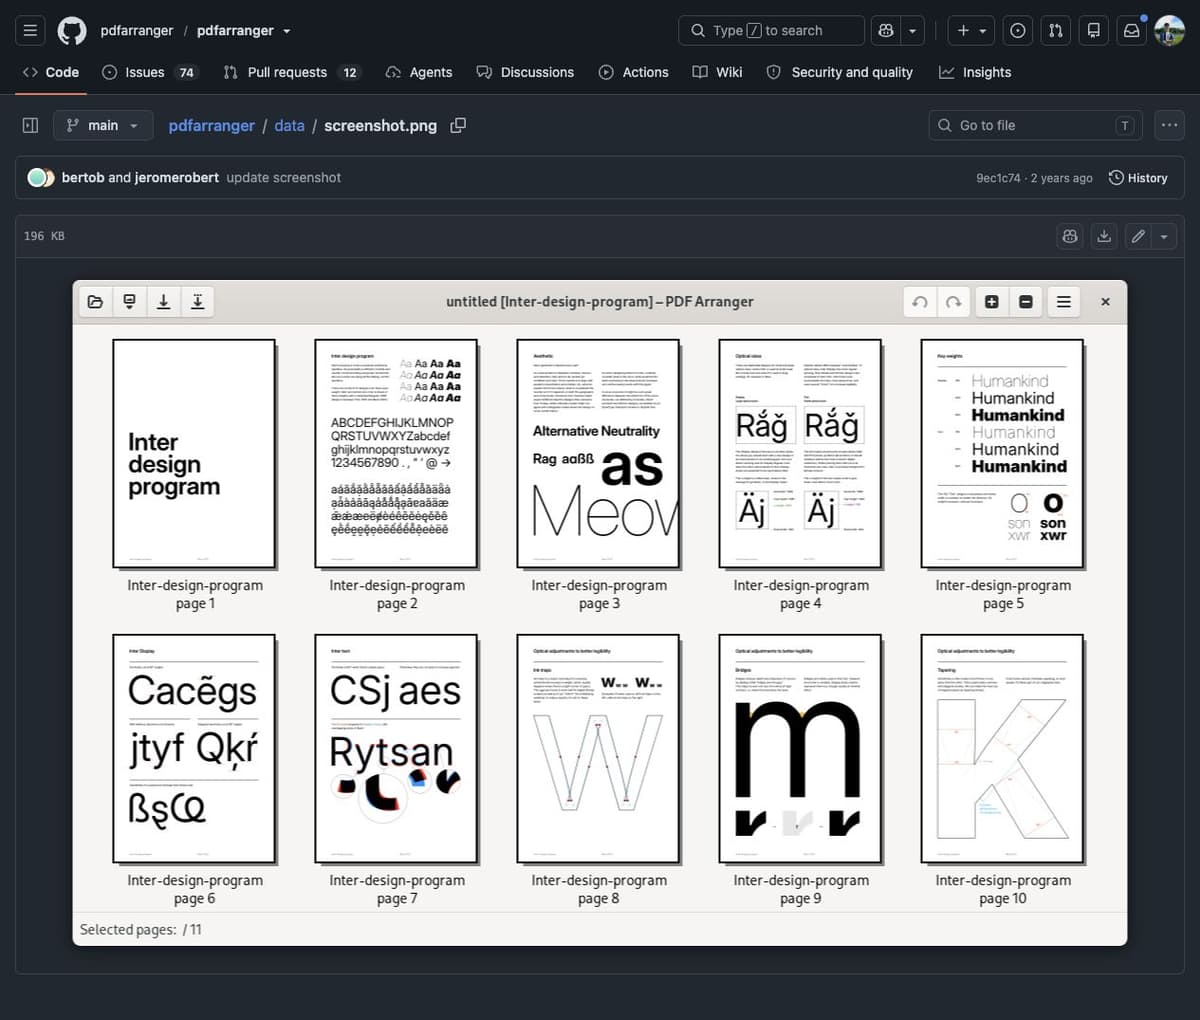This screenshot has height=1020, width=1200.
Task: Select the page 6 Cacegs thumbnail
Action: [x=194, y=748]
